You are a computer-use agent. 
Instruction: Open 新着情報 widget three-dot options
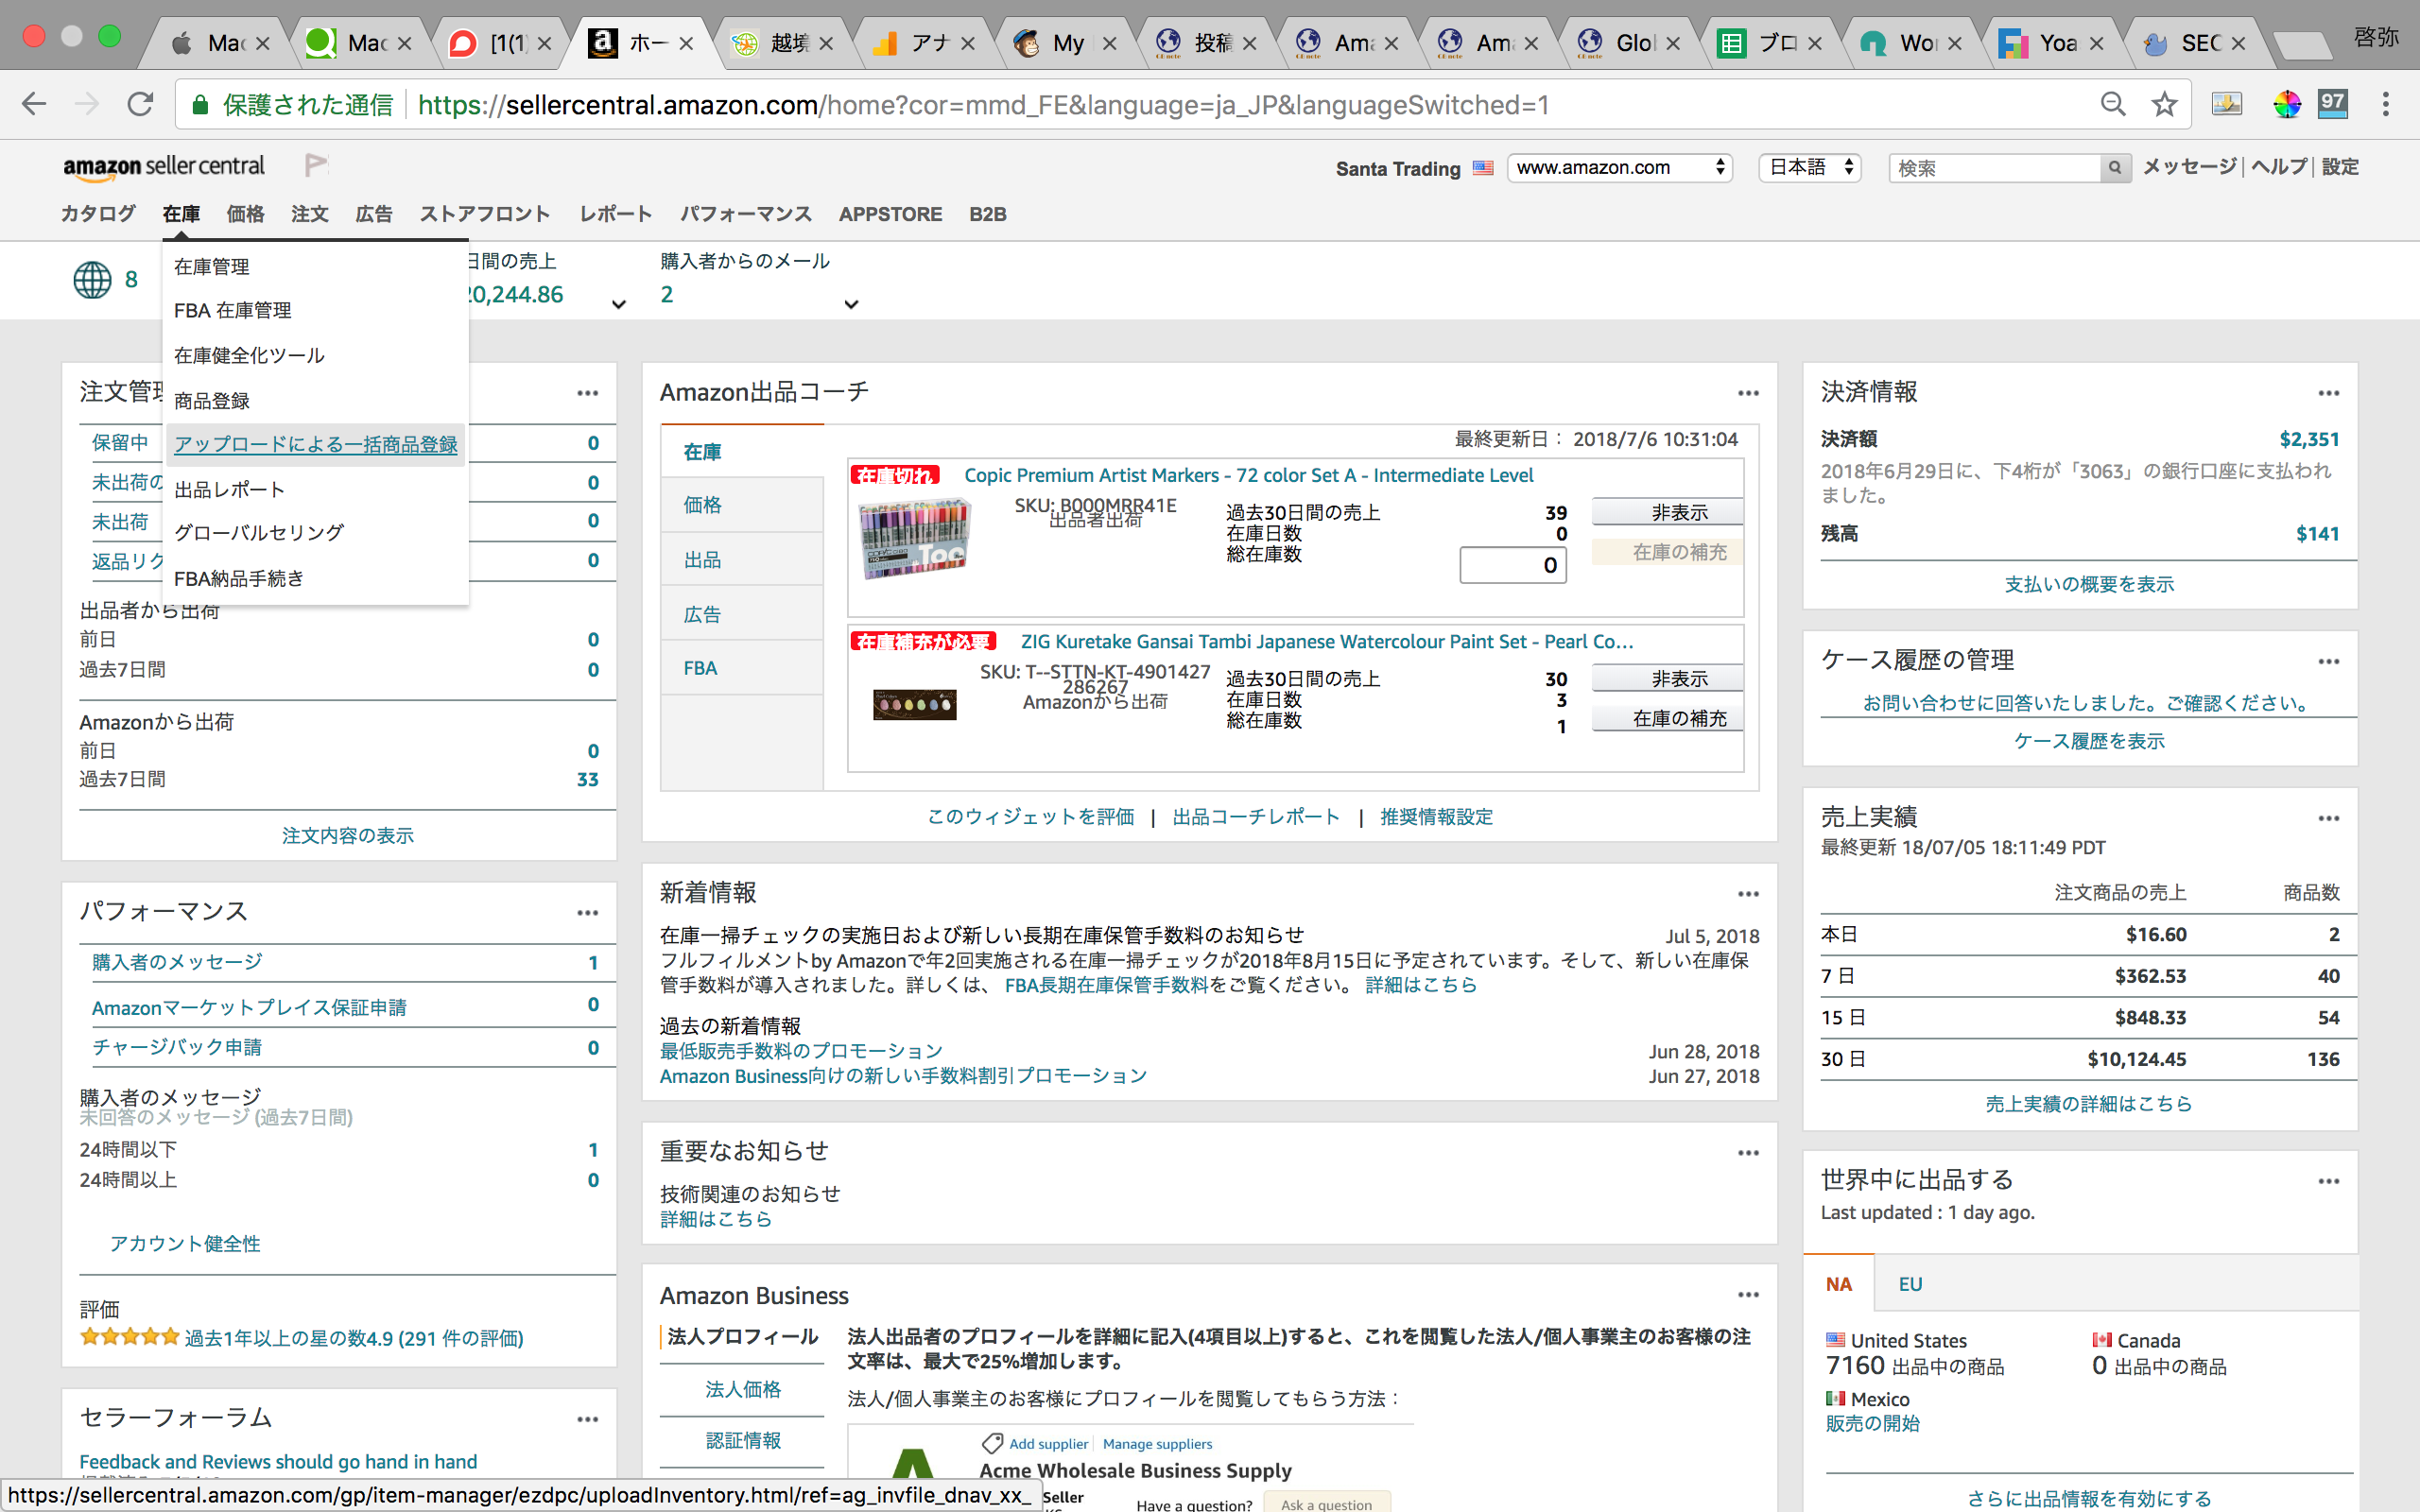click(1748, 894)
